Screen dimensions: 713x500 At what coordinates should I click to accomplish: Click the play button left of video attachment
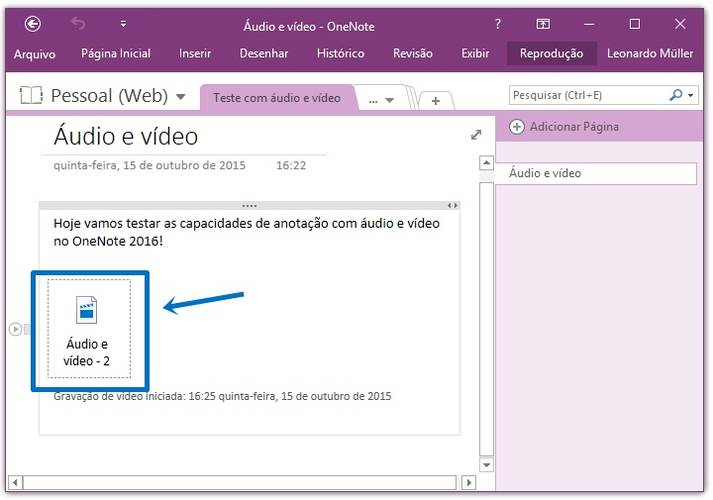click(15, 329)
